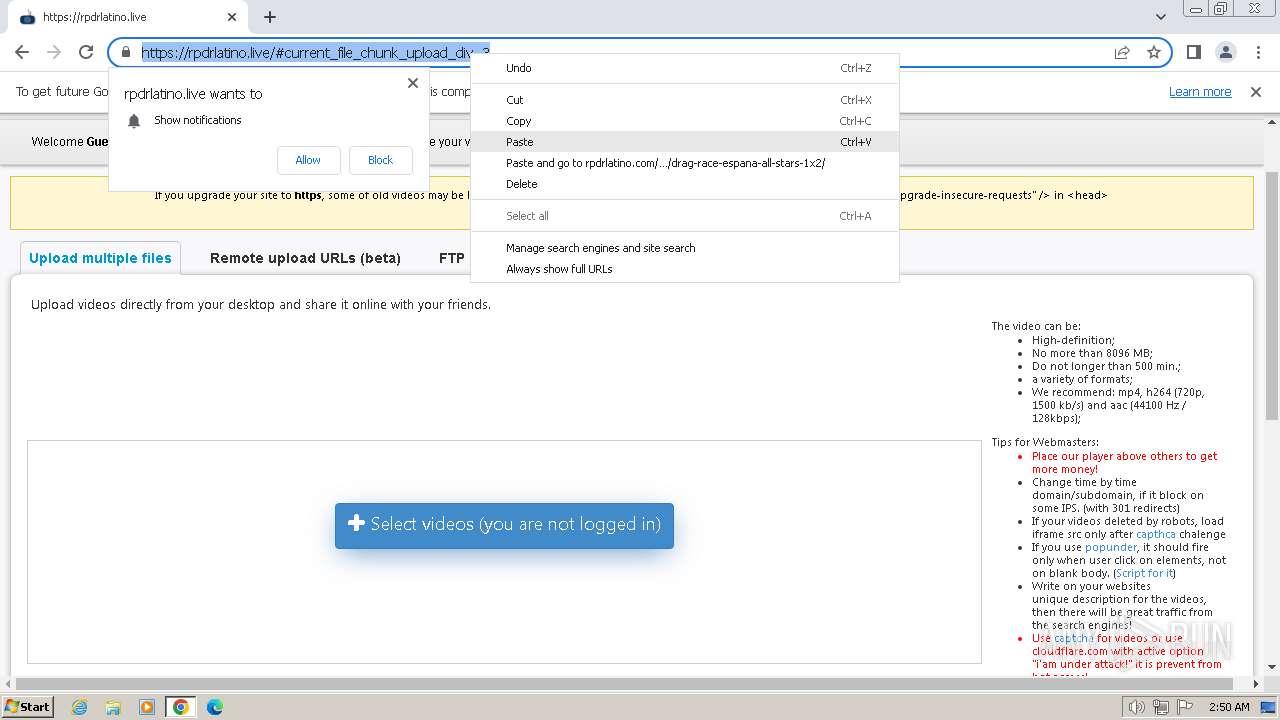Launch Internet Explorer from the taskbar
Screen dimensions: 1280x720
point(80,707)
